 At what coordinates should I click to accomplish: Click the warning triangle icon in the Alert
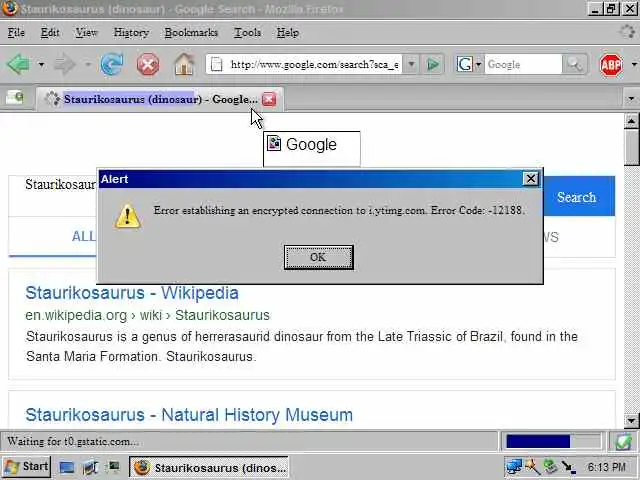(128, 216)
